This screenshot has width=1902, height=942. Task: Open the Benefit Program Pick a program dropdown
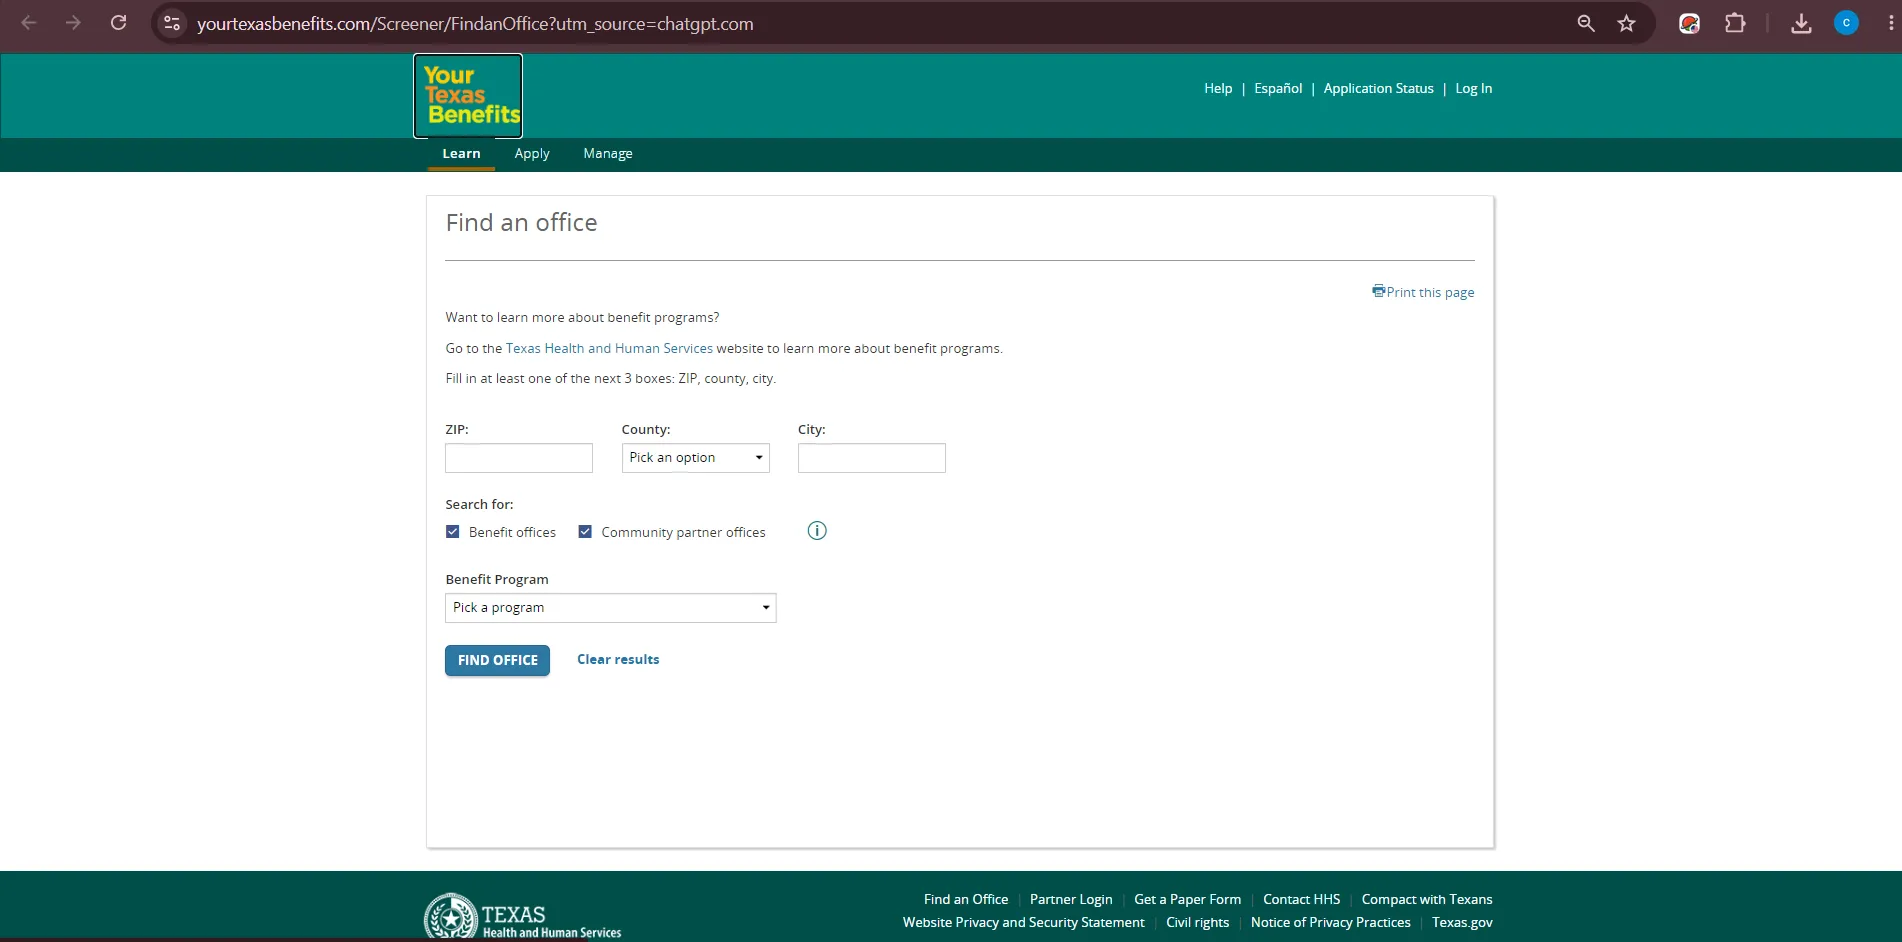pyautogui.click(x=610, y=608)
